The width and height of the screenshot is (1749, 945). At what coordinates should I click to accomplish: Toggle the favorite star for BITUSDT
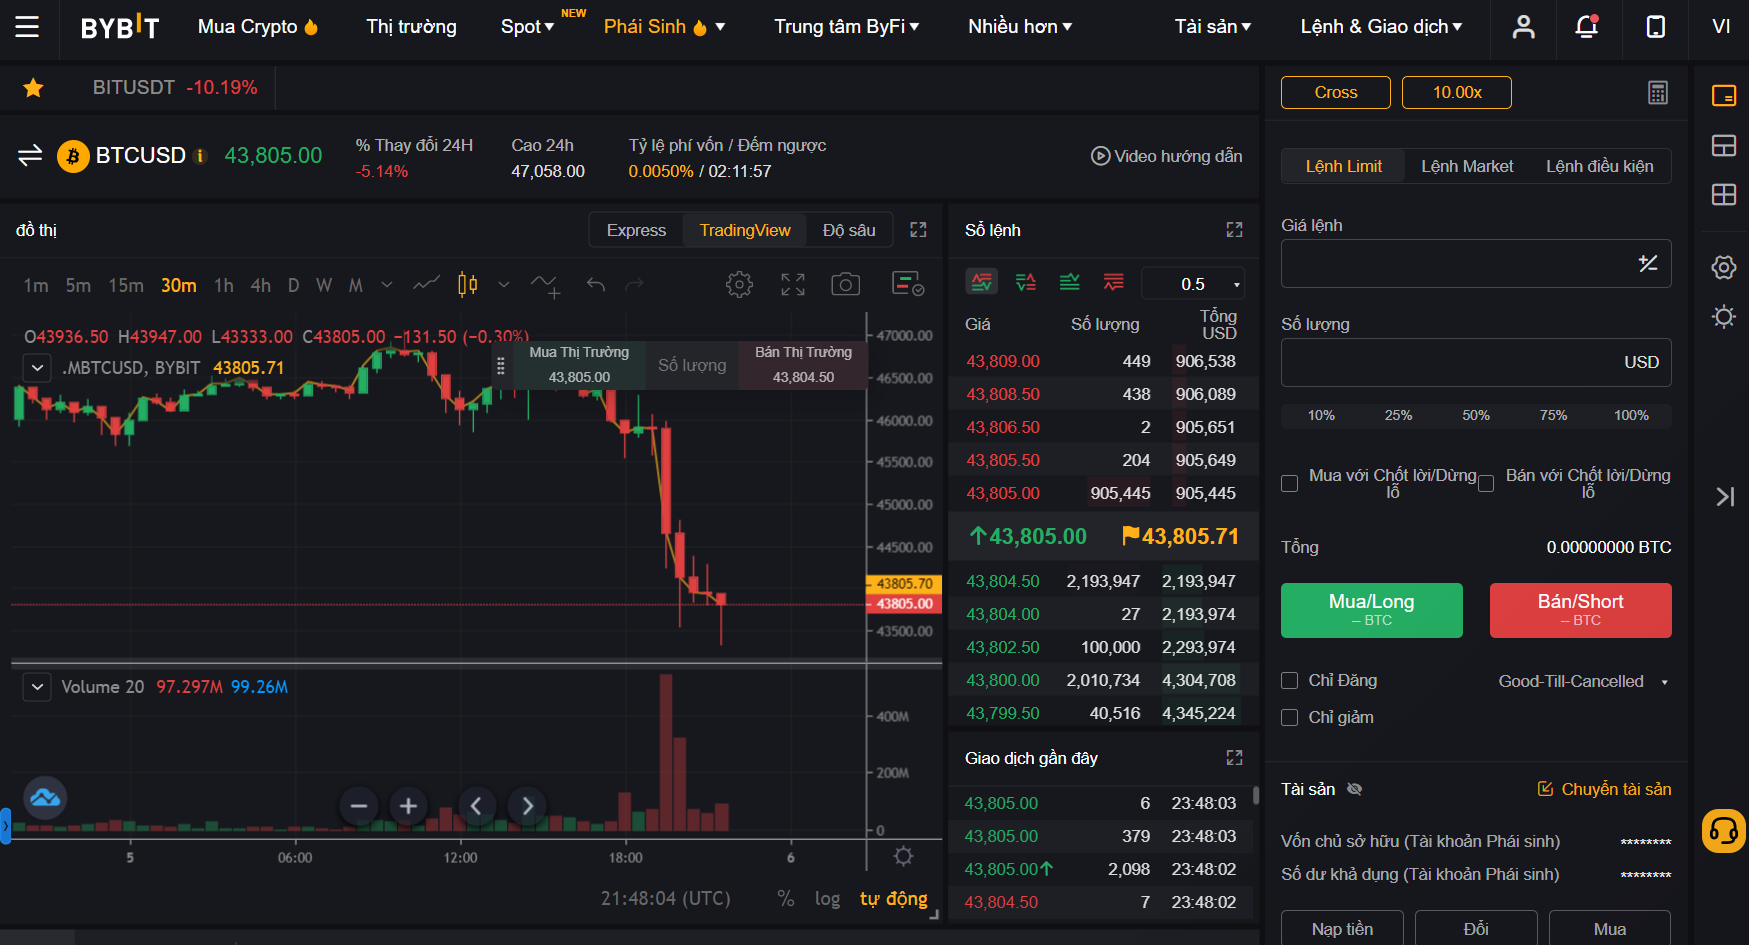(33, 88)
